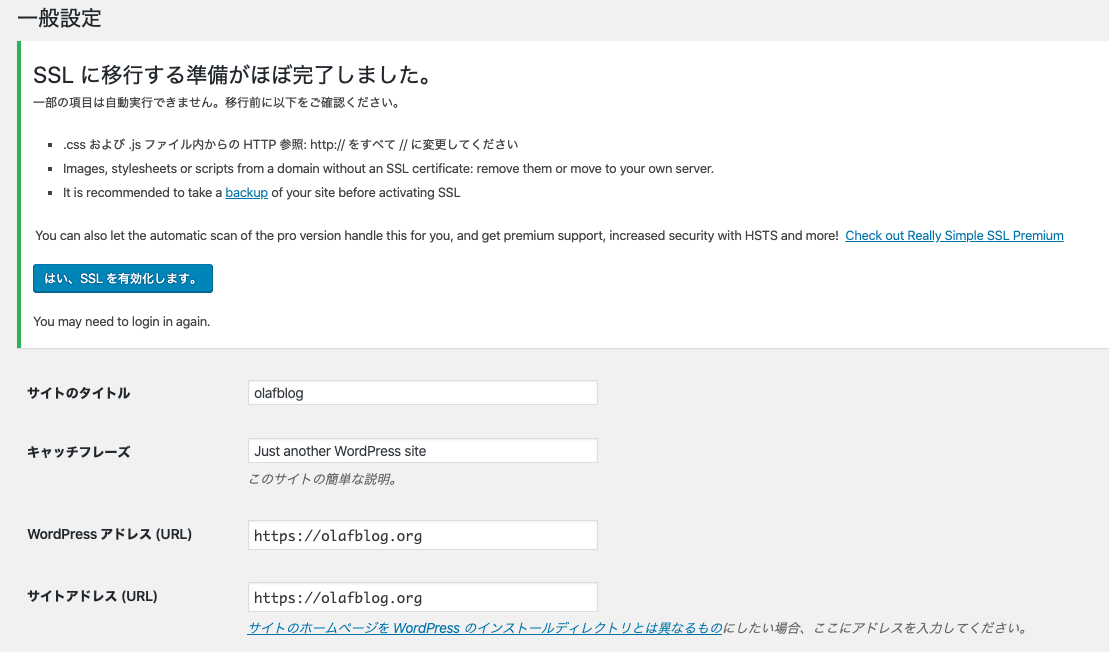This screenshot has height=652, width=1109.
Task: Click 'You may need to login in again.' text
Action: click(x=122, y=322)
